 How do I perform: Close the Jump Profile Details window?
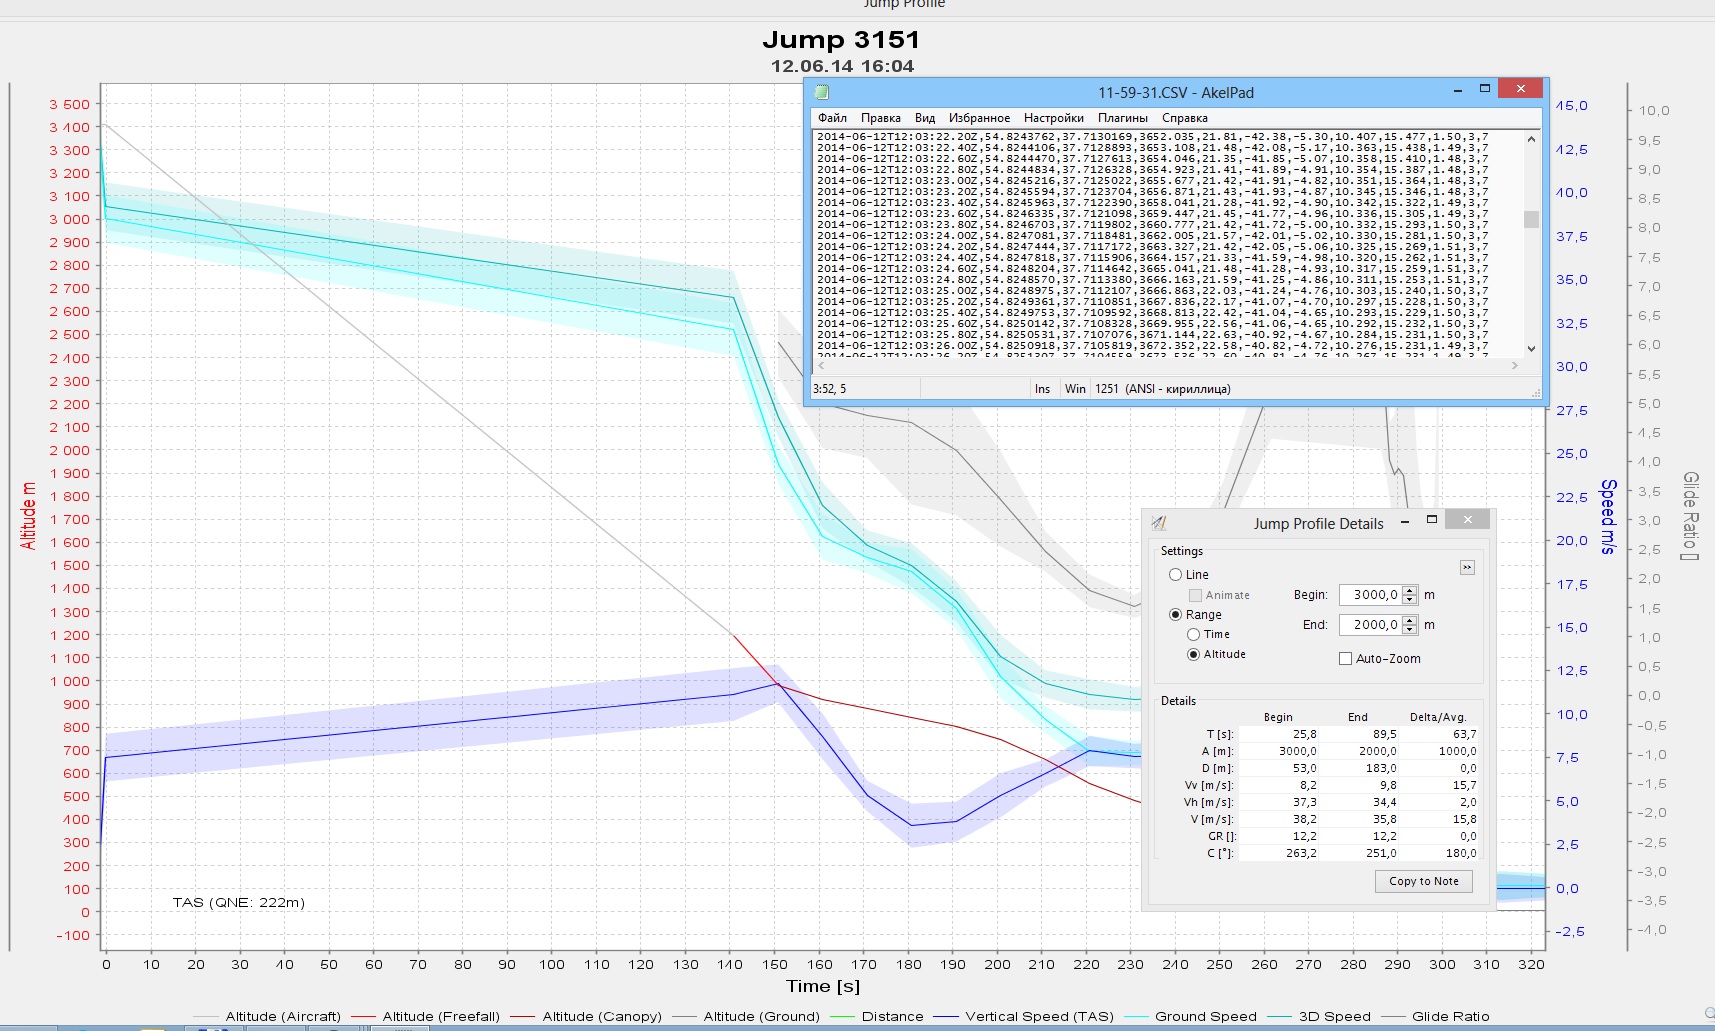click(x=1467, y=519)
